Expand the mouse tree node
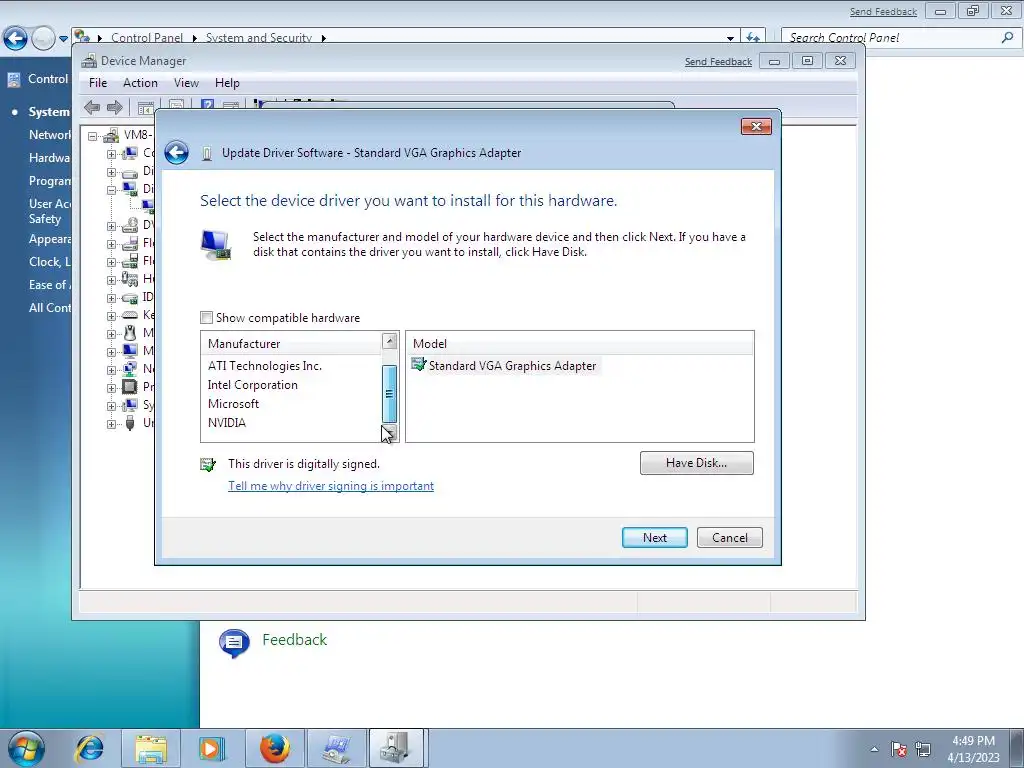 point(112,334)
